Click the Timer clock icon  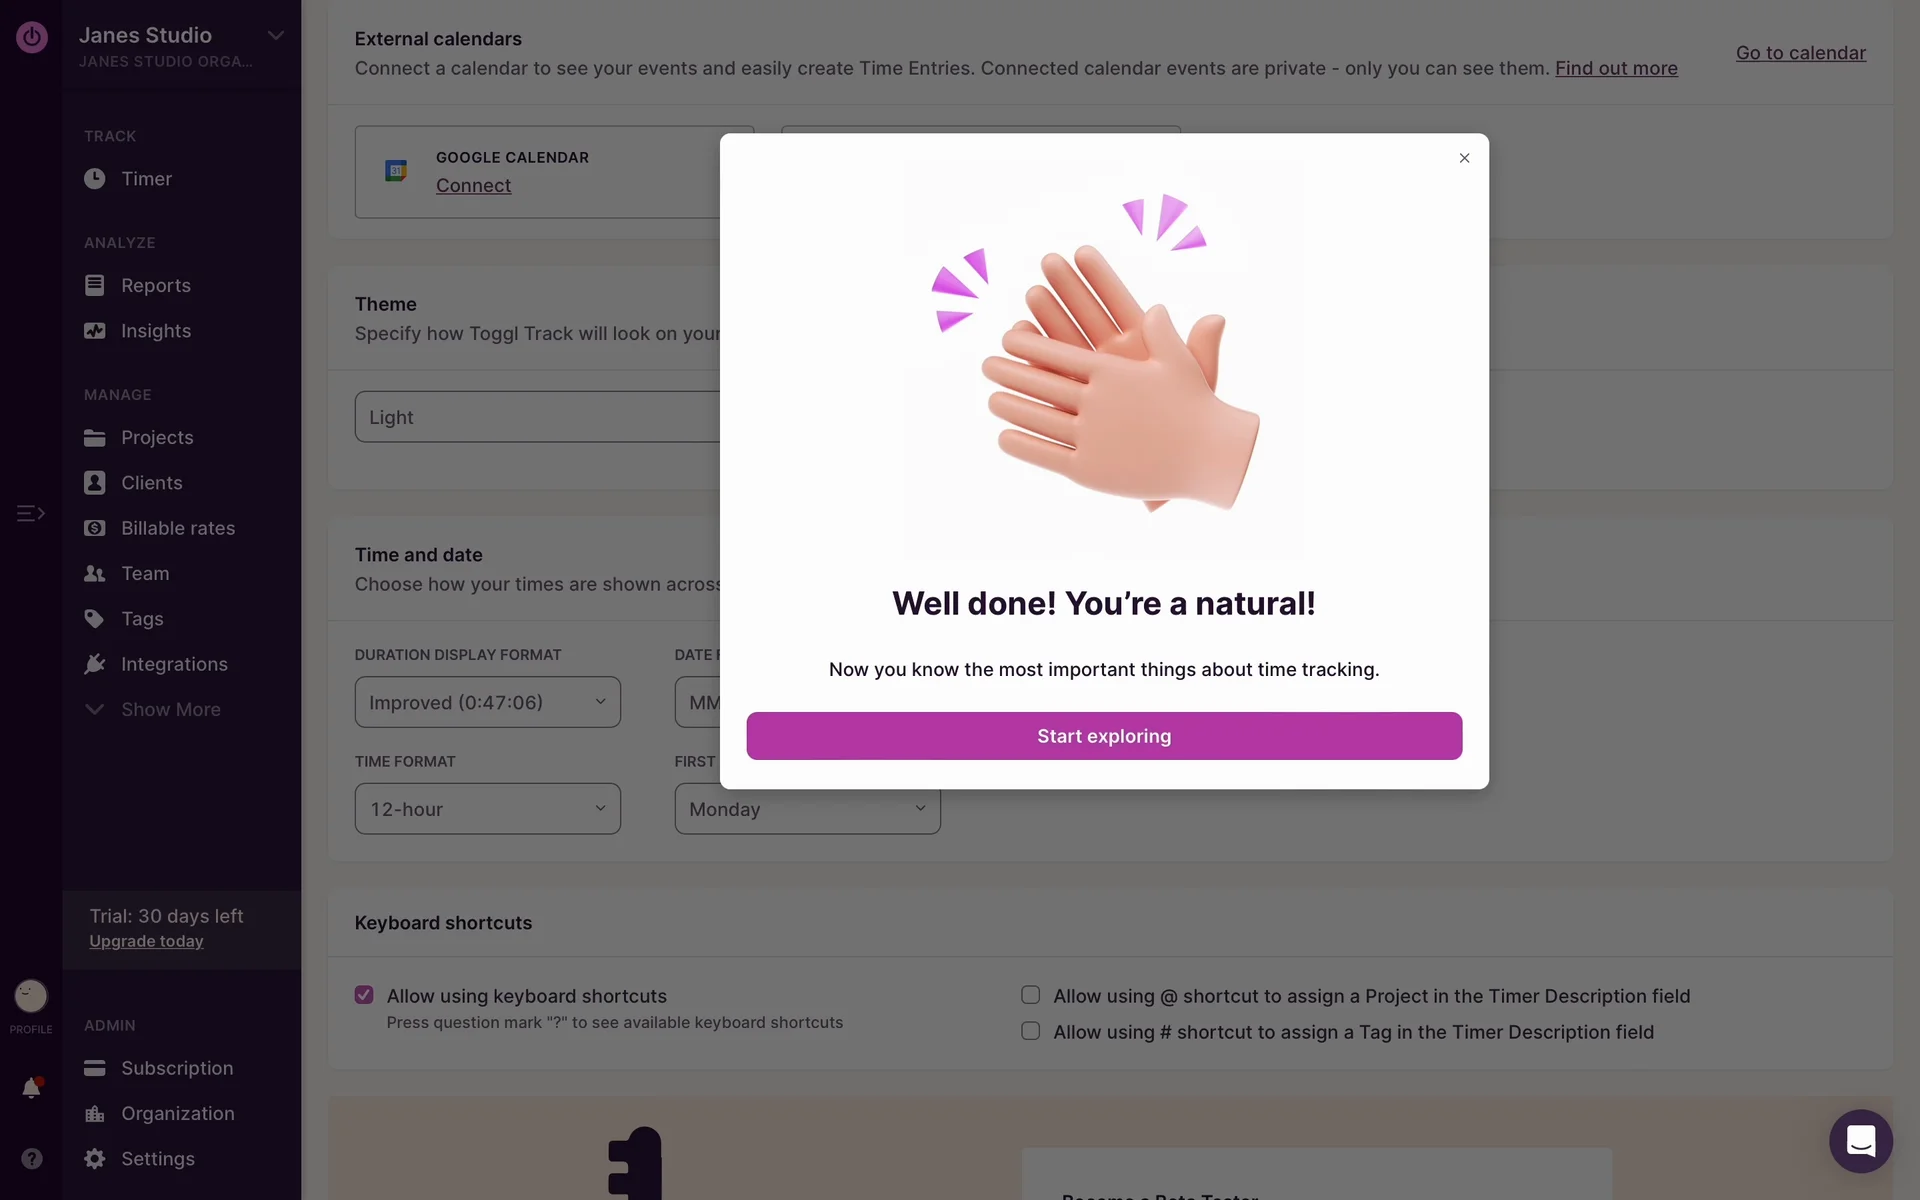[x=95, y=179]
